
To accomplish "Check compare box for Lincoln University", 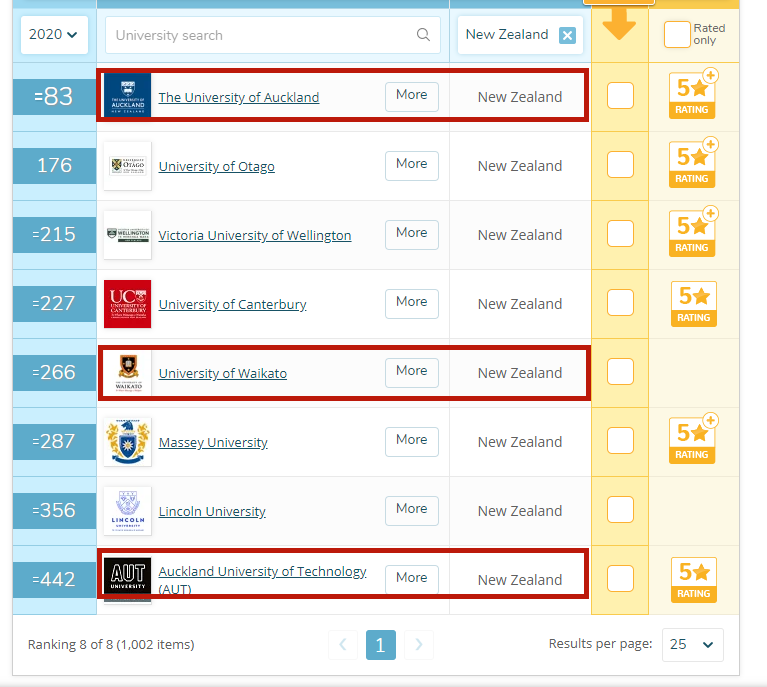I will [620, 509].
